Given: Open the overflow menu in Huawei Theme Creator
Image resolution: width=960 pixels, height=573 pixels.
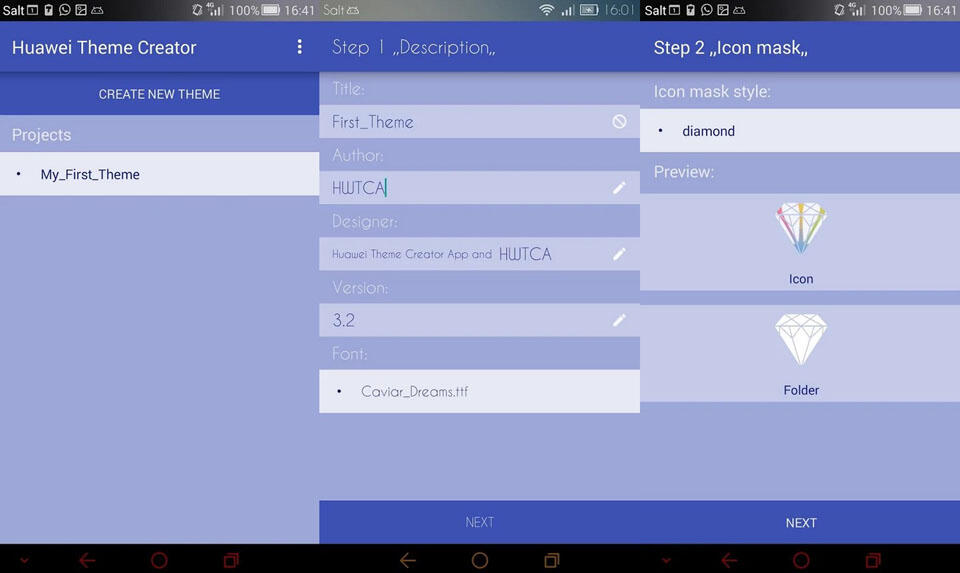Looking at the screenshot, I should [x=299, y=47].
